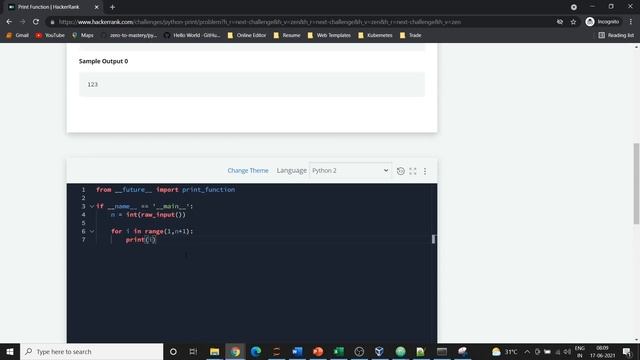Open the Trade bookmark folder
This screenshot has width=640, height=360.
tap(411, 35)
